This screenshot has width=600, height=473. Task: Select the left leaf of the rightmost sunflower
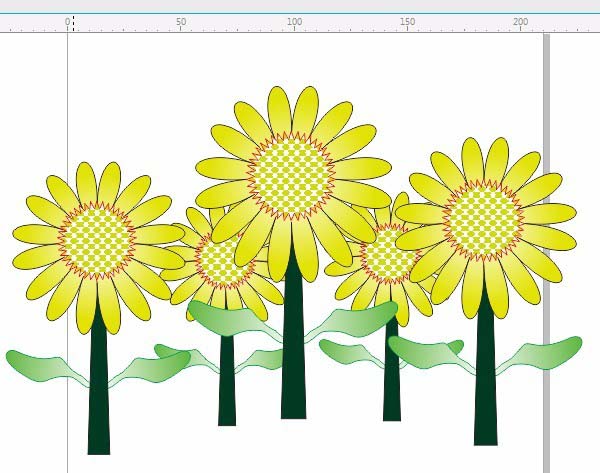point(432,355)
